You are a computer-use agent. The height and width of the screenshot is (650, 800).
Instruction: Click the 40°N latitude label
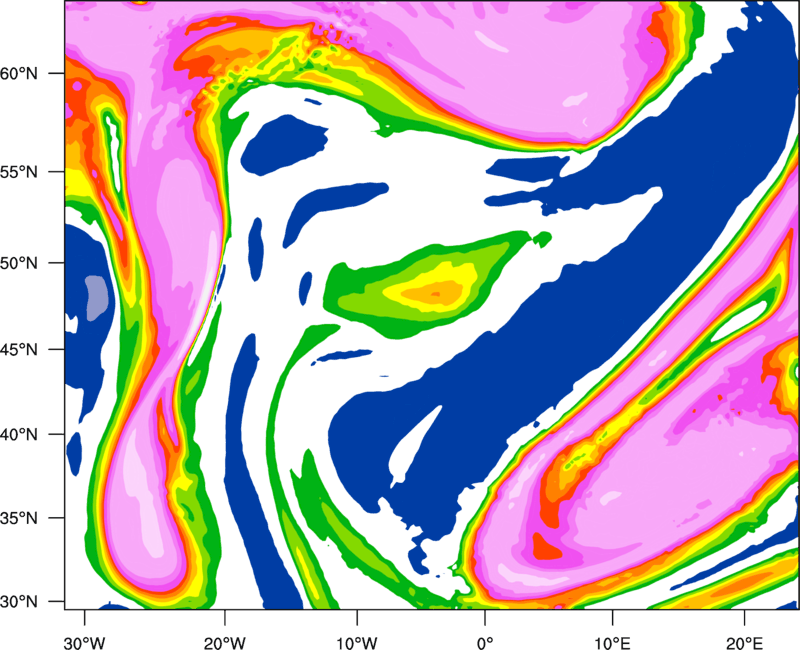click(19, 435)
